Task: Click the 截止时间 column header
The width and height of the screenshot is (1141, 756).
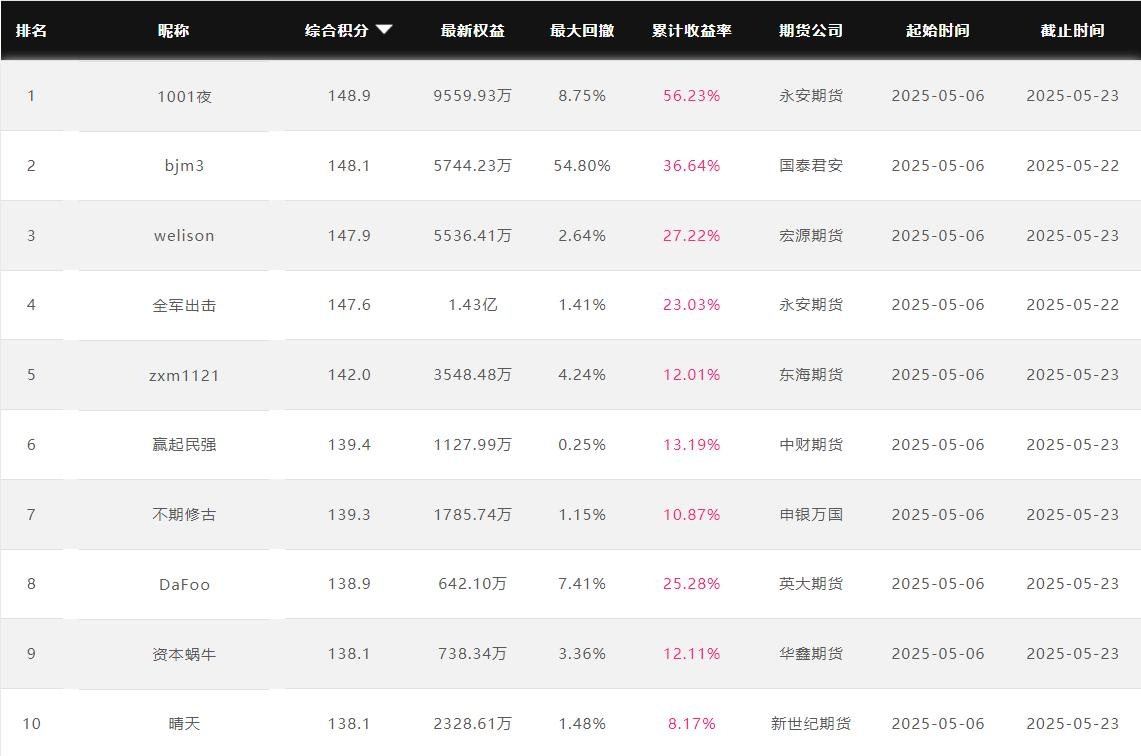Action: 1073,31
